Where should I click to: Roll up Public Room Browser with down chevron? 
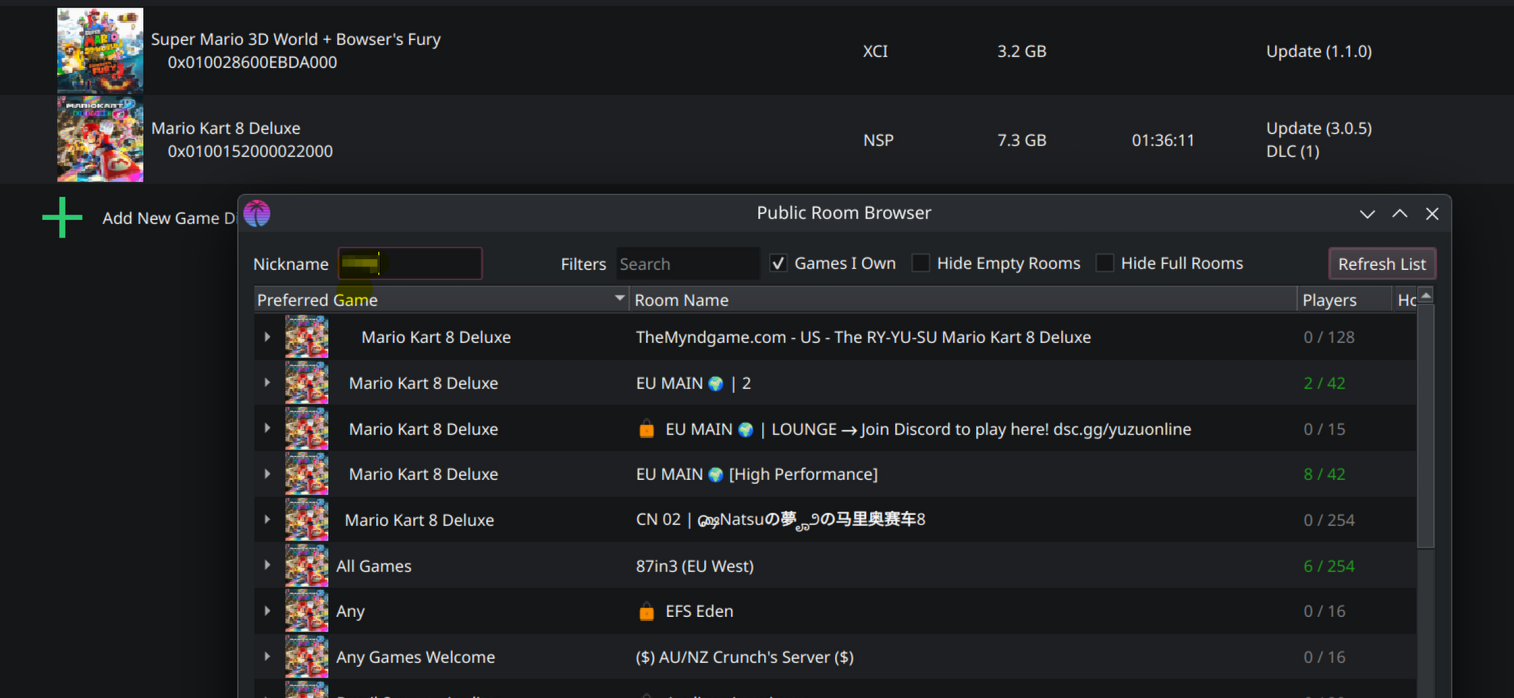[1367, 214]
